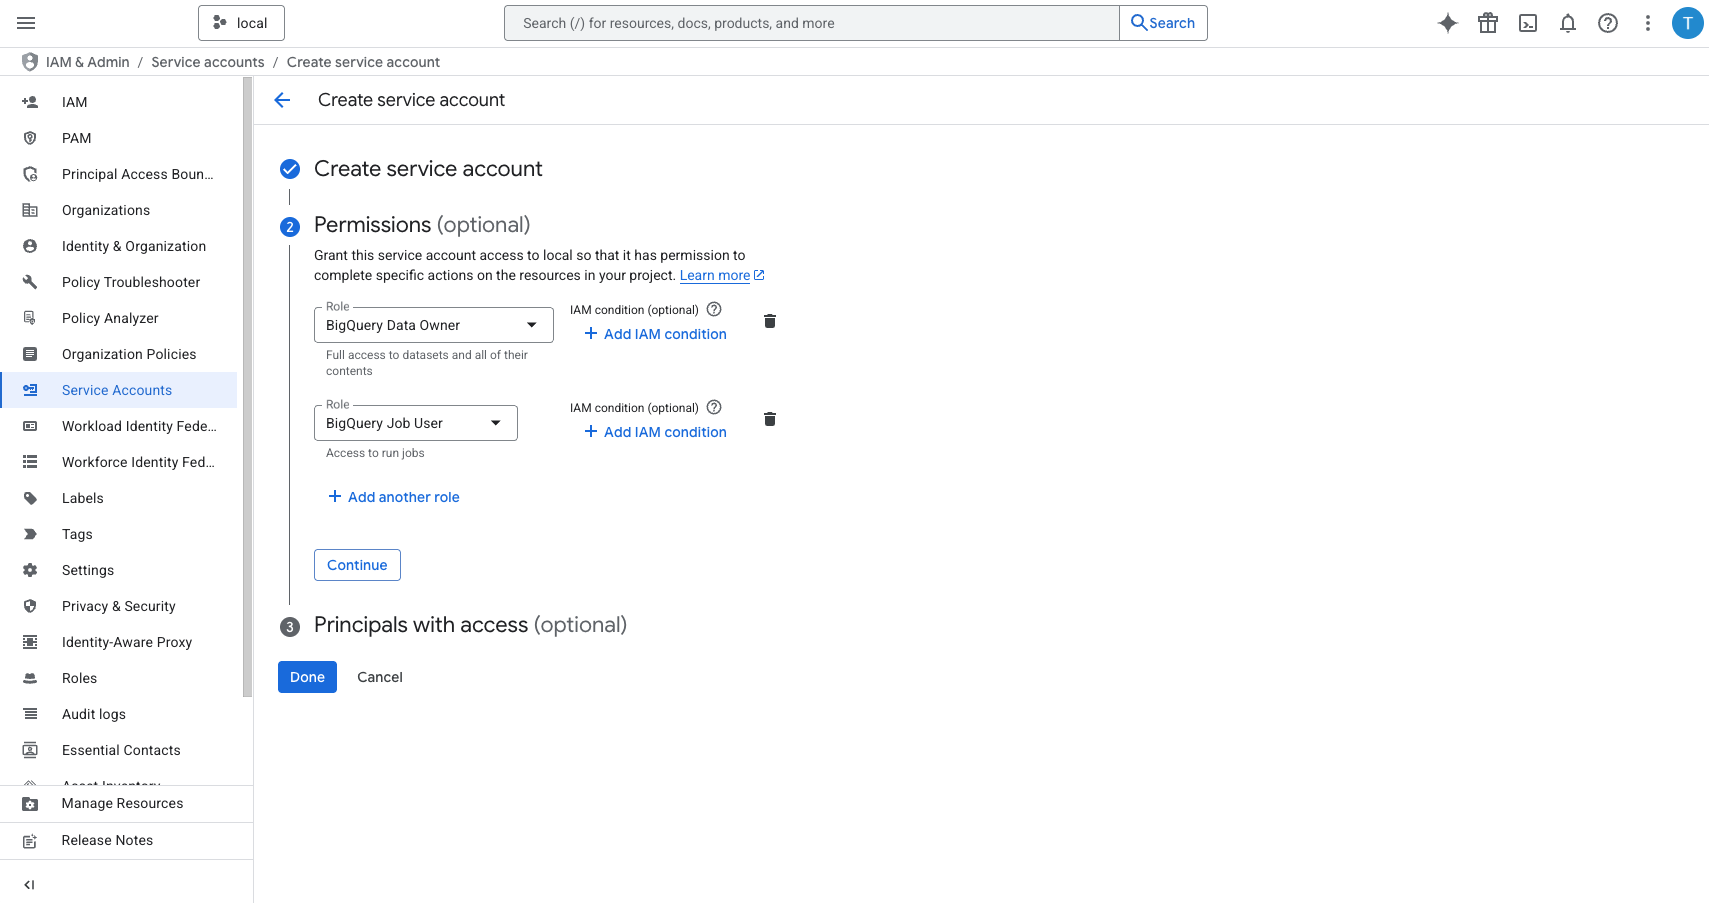Click the Organizations building icon
This screenshot has width=1709, height=903.
[x=30, y=210]
